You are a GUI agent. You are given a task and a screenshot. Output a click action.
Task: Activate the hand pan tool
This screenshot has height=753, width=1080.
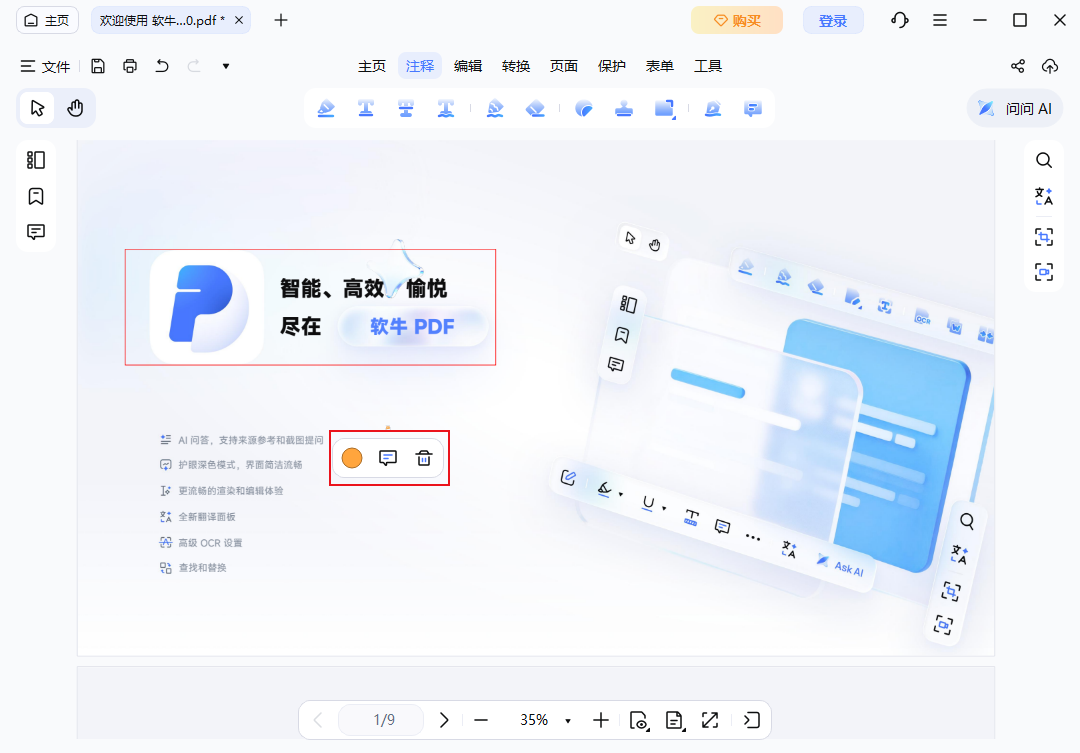[x=75, y=108]
